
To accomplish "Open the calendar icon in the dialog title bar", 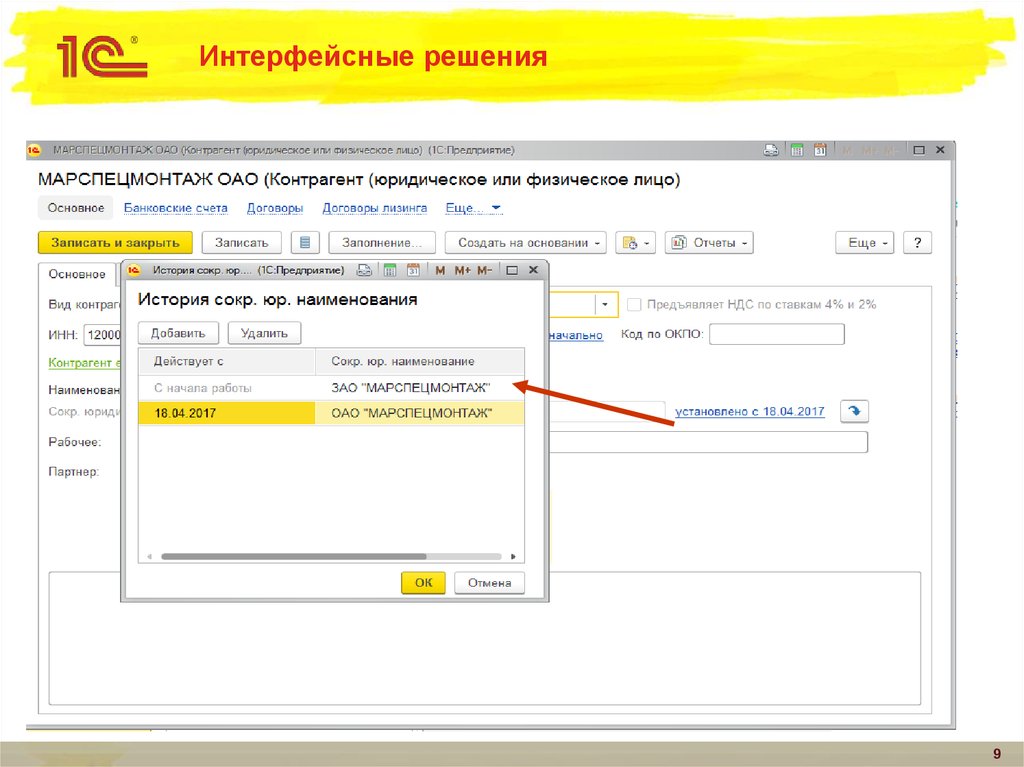I will [413, 270].
